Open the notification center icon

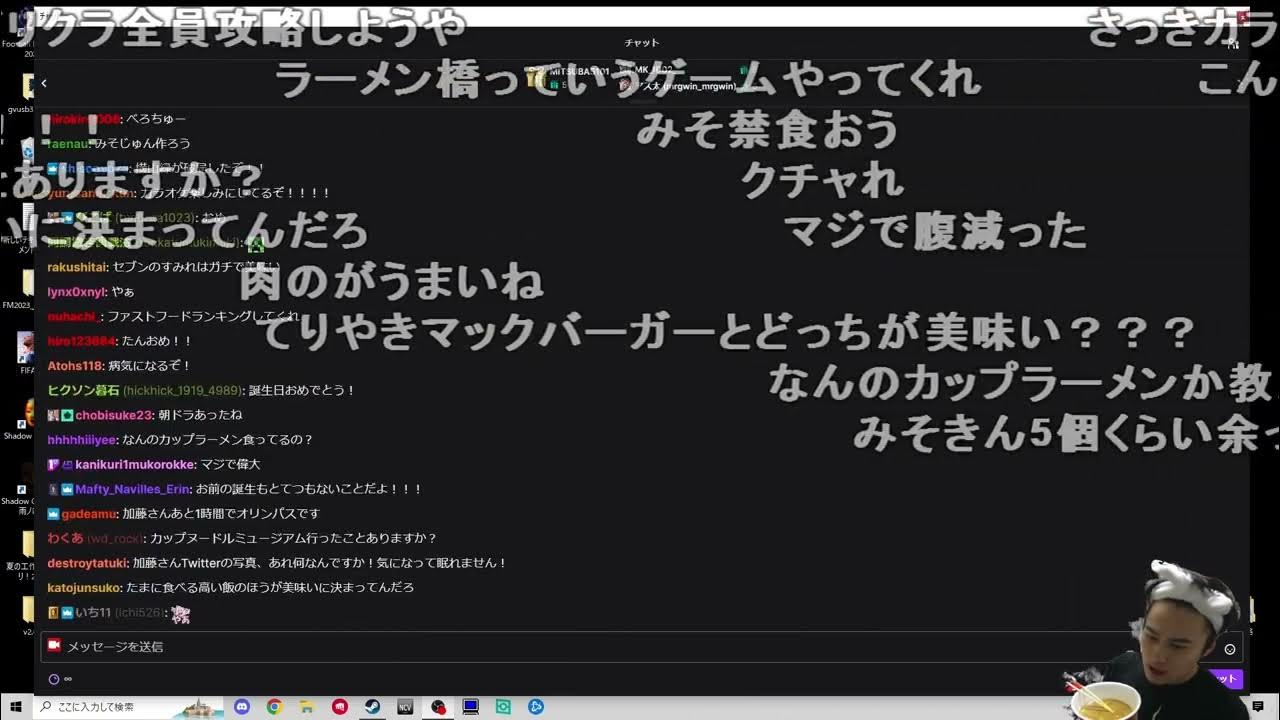click(1258, 707)
